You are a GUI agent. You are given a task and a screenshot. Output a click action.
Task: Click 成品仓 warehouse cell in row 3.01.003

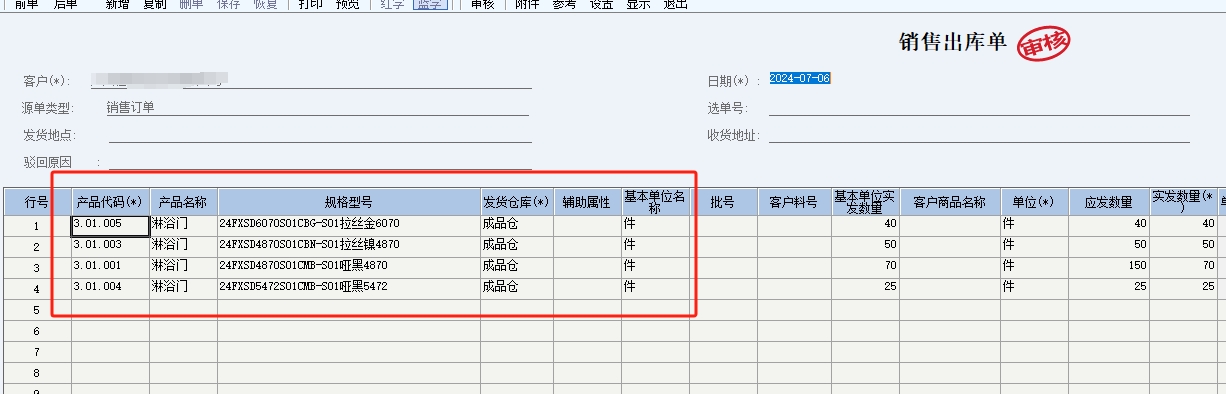point(516,246)
